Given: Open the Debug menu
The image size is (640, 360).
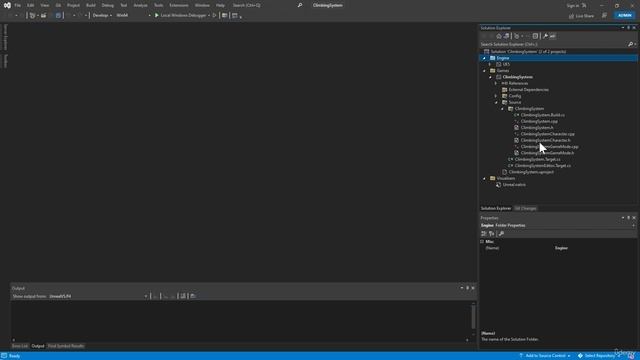Looking at the screenshot, I should click(x=108, y=5).
